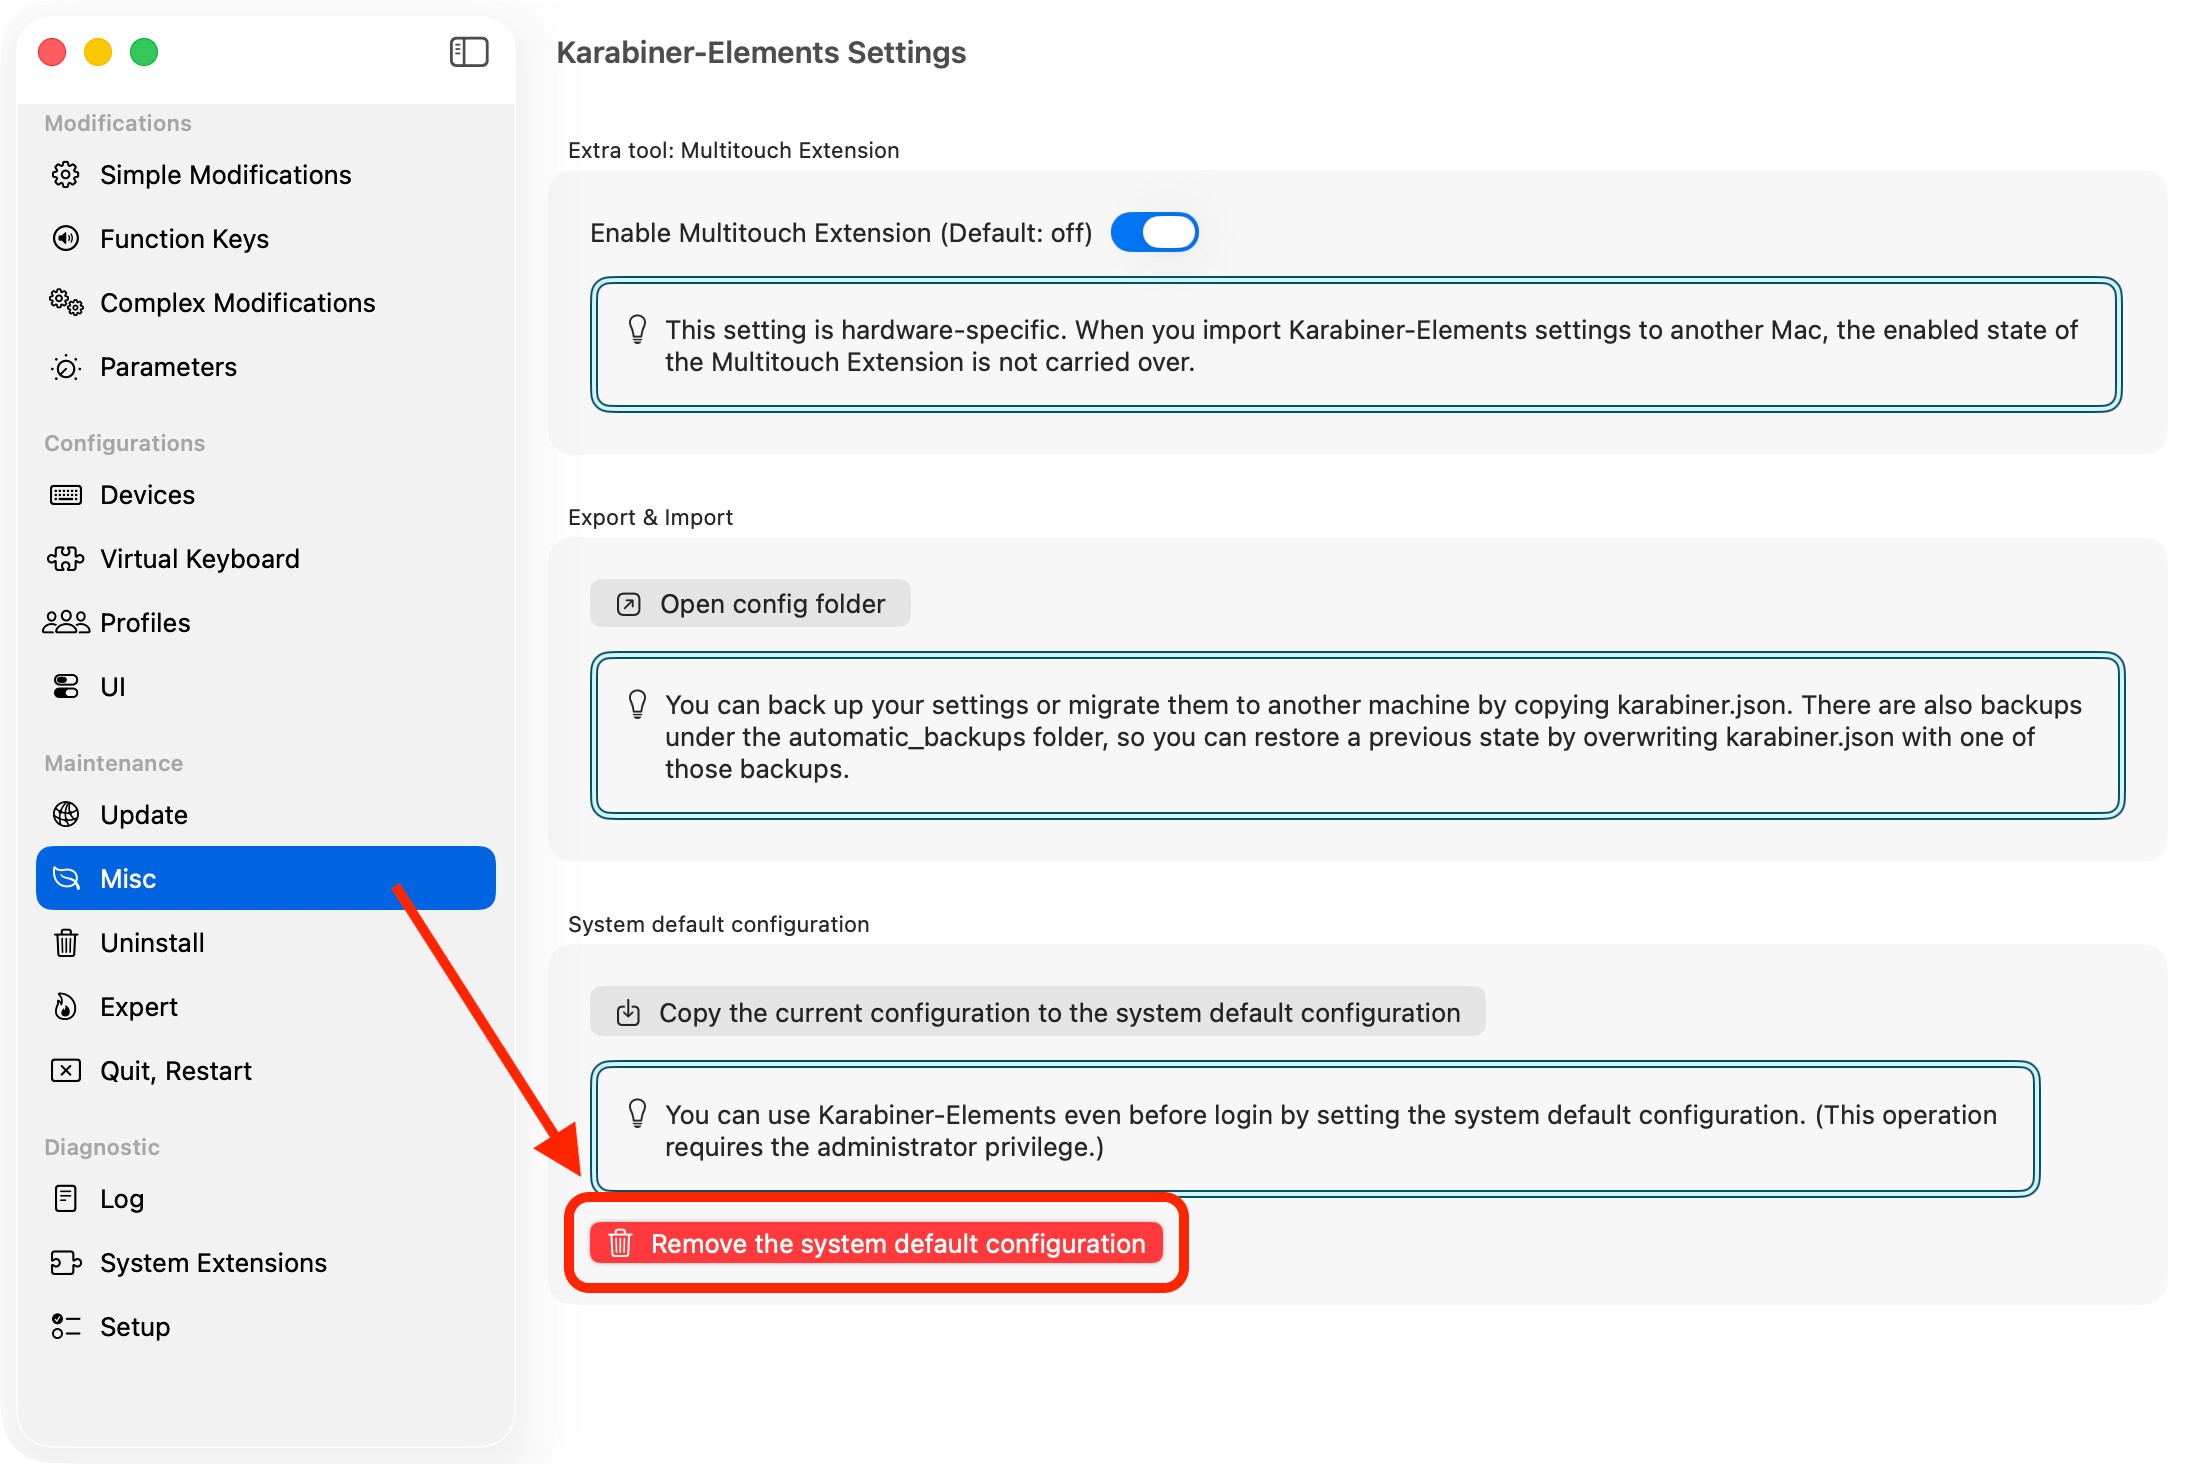This screenshot has height=1464, width=2200.
Task: Click the gear icon beside Simple Modifications
Action: (x=66, y=175)
